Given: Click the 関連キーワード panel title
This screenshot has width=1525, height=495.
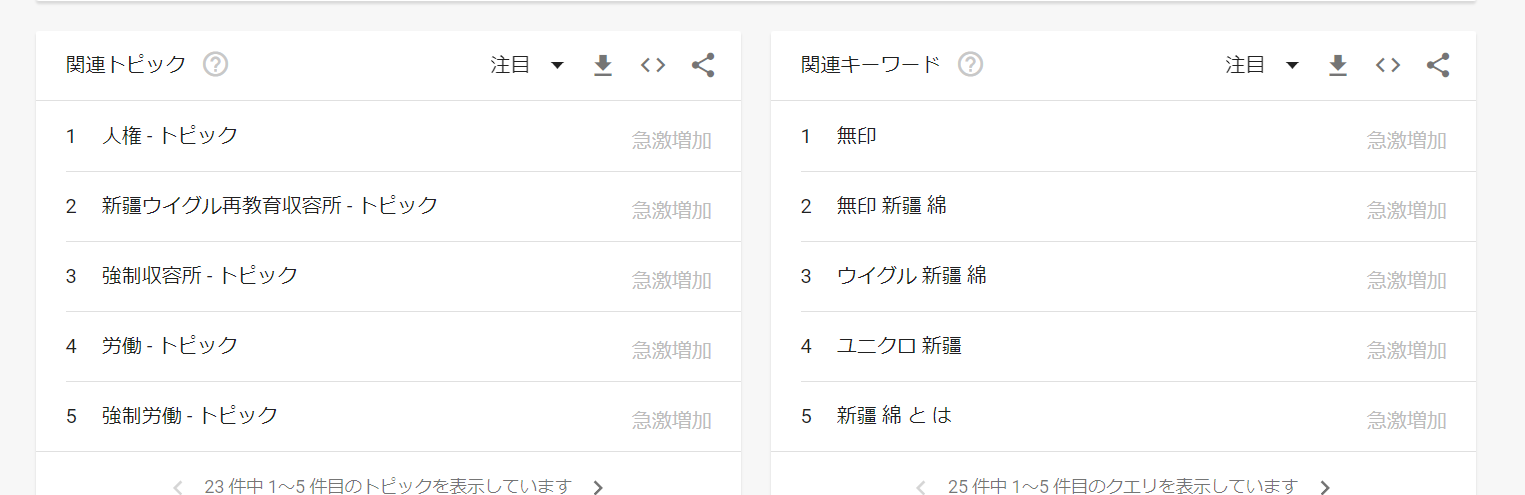Looking at the screenshot, I should (871, 65).
